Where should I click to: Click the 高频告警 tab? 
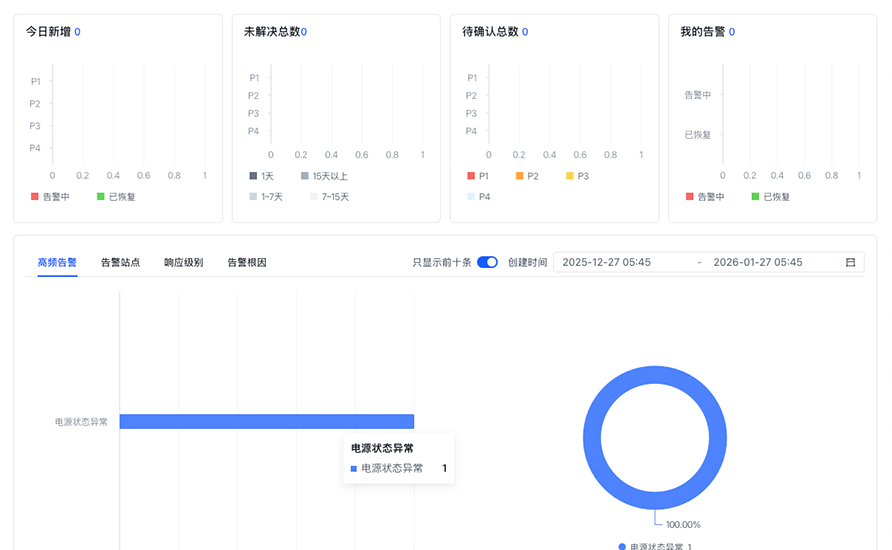tap(57, 262)
